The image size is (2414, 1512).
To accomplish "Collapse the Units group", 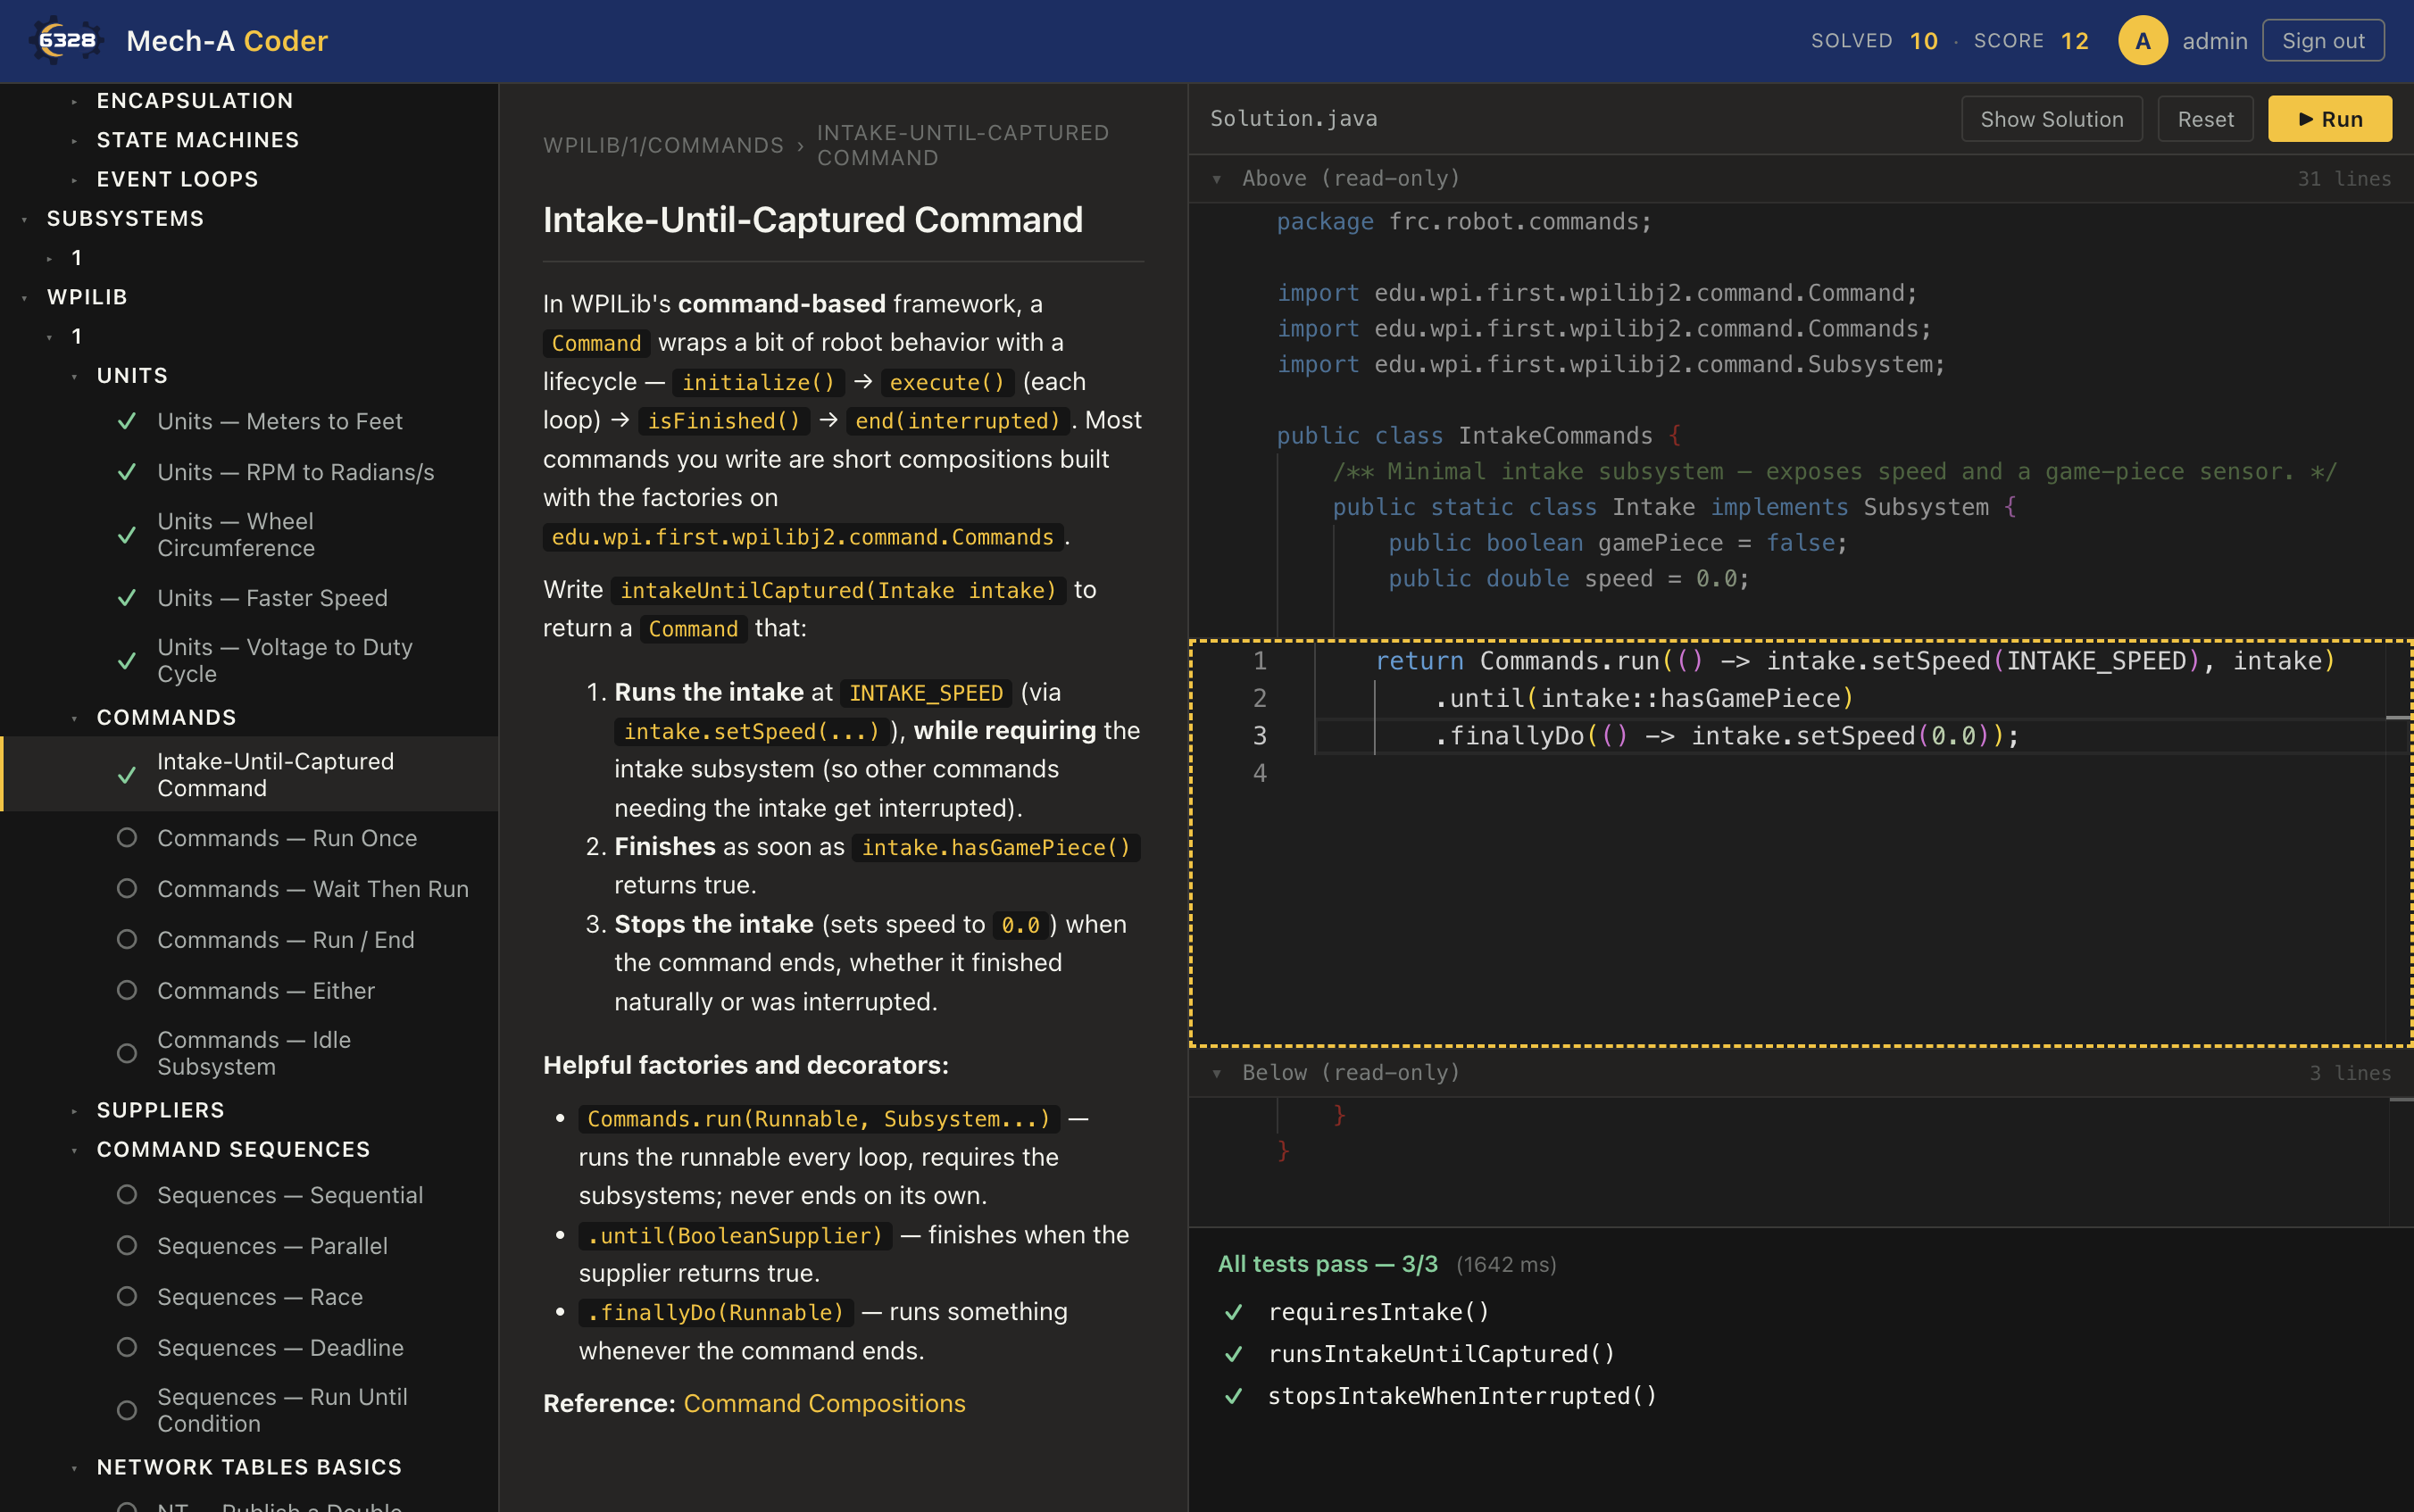I will 75,376.
